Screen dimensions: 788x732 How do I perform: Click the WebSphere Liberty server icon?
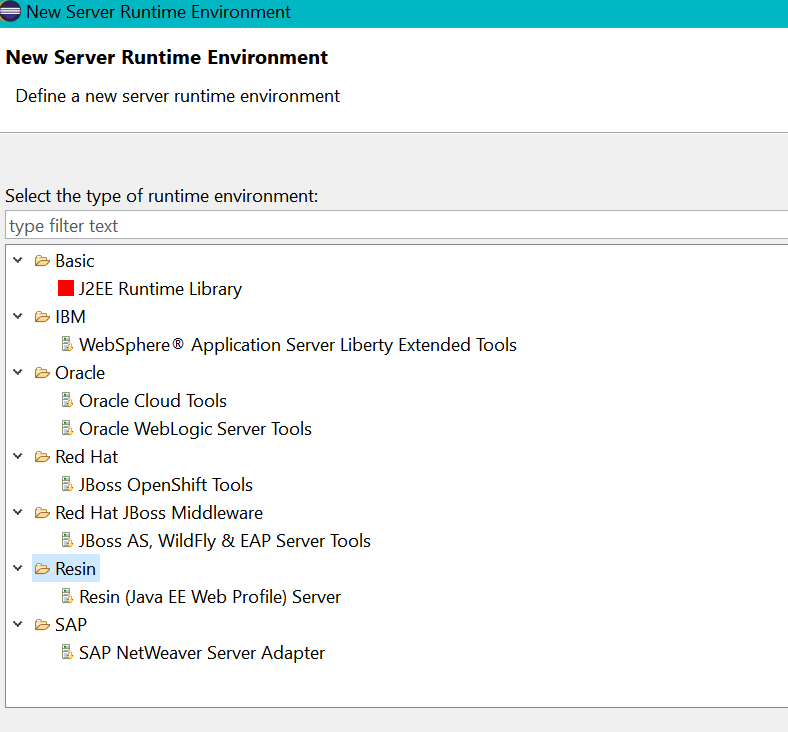[x=67, y=344]
